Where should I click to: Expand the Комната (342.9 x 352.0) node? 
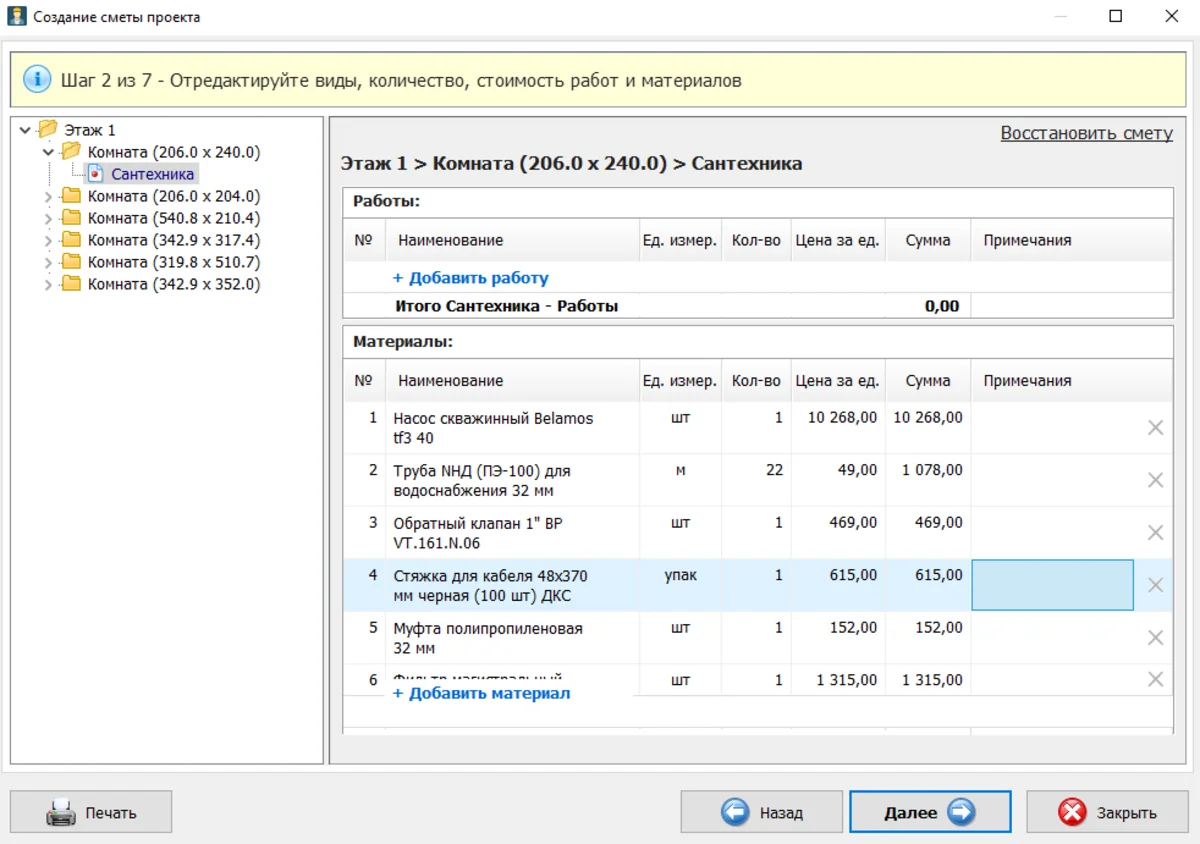[x=48, y=284]
